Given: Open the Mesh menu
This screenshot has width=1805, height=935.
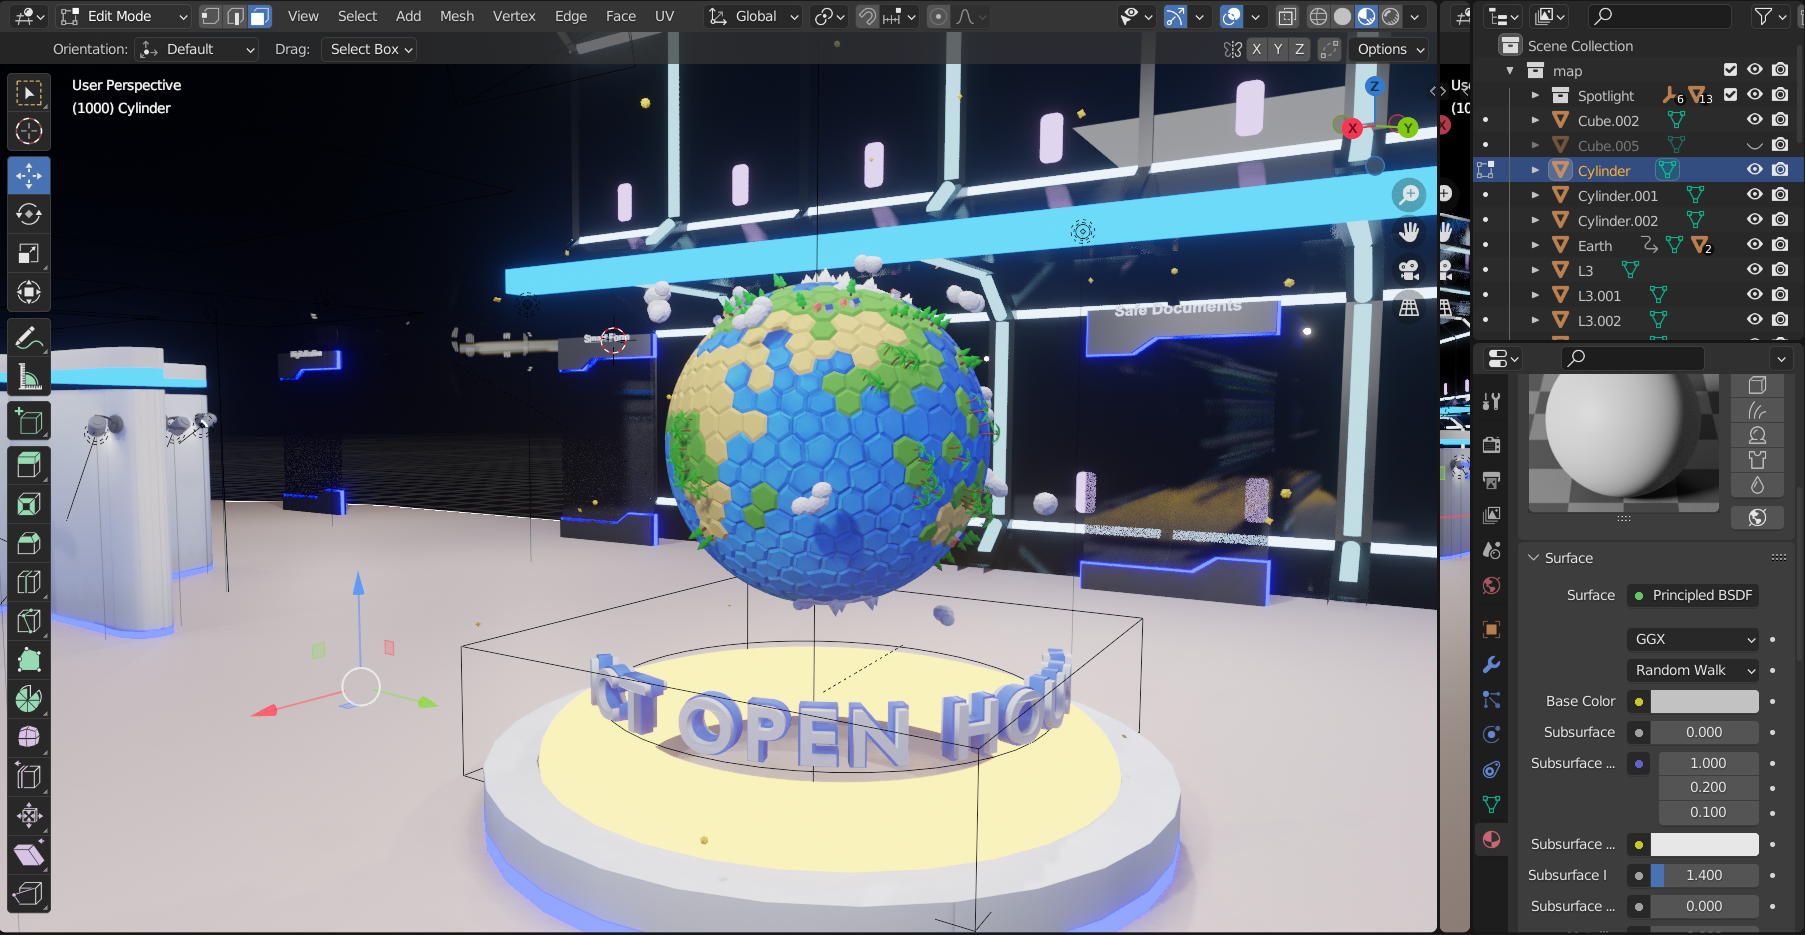Looking at the screenshot, I should [x=457, y=16].
